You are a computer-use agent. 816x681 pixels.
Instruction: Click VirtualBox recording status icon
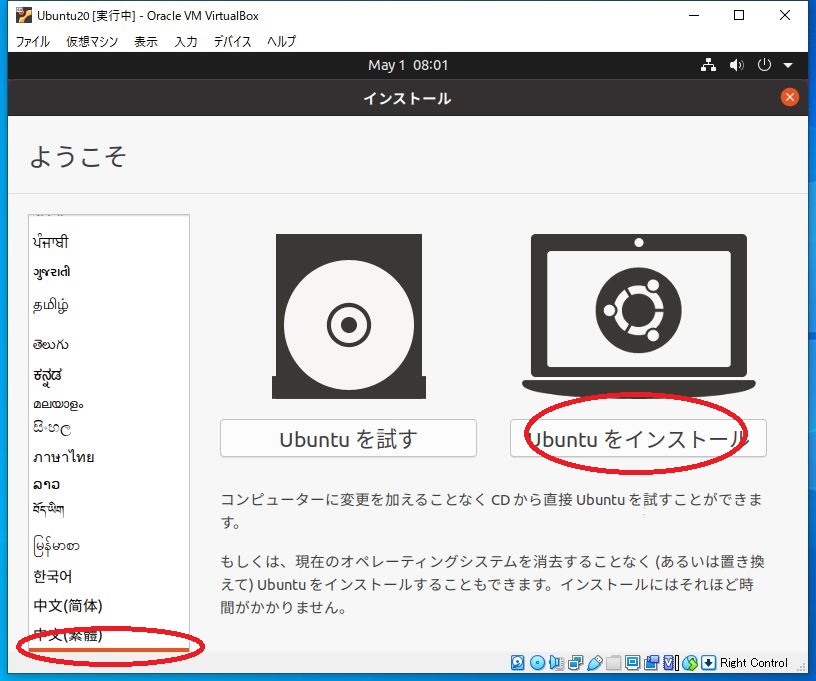651,662
